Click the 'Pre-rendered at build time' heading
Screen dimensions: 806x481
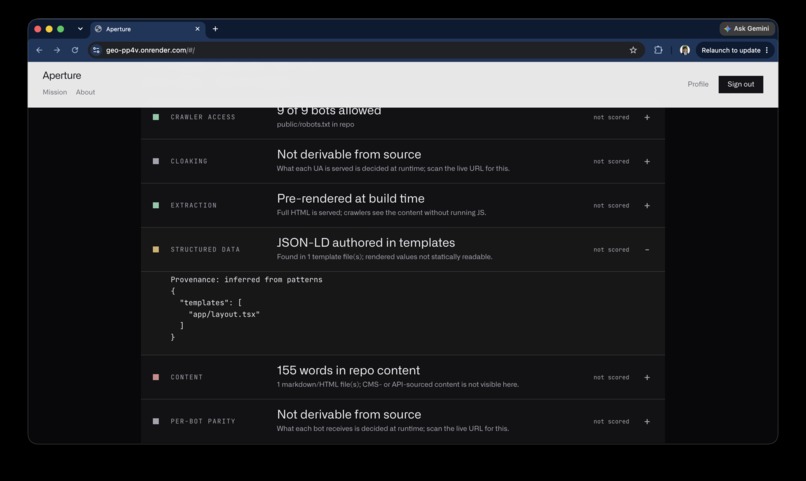(351, 198)
